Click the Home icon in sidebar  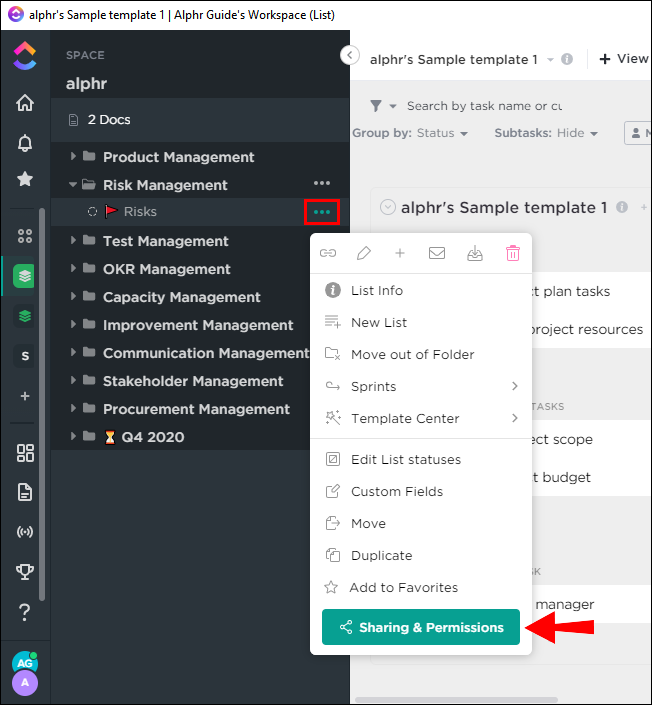tap(25, 103)
